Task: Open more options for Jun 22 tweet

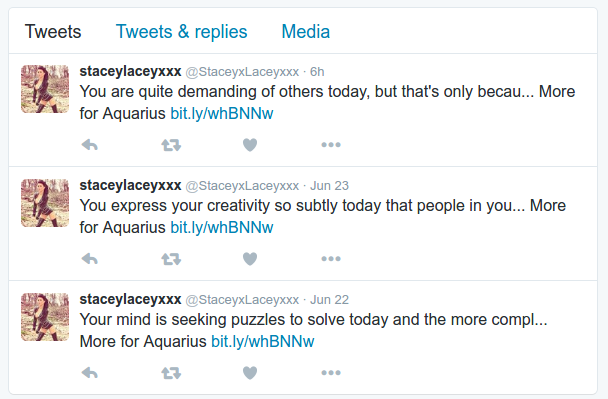Action: [x=331, y=373]
